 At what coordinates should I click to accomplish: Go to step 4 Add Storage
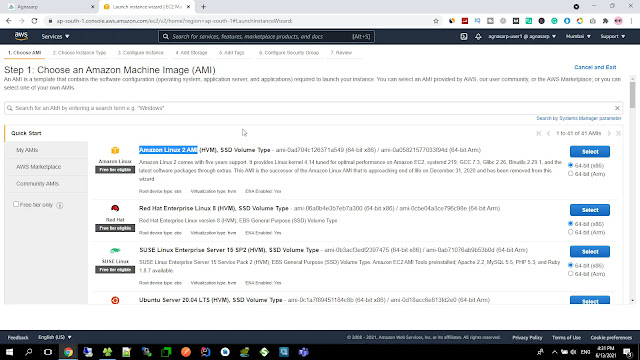191,53
